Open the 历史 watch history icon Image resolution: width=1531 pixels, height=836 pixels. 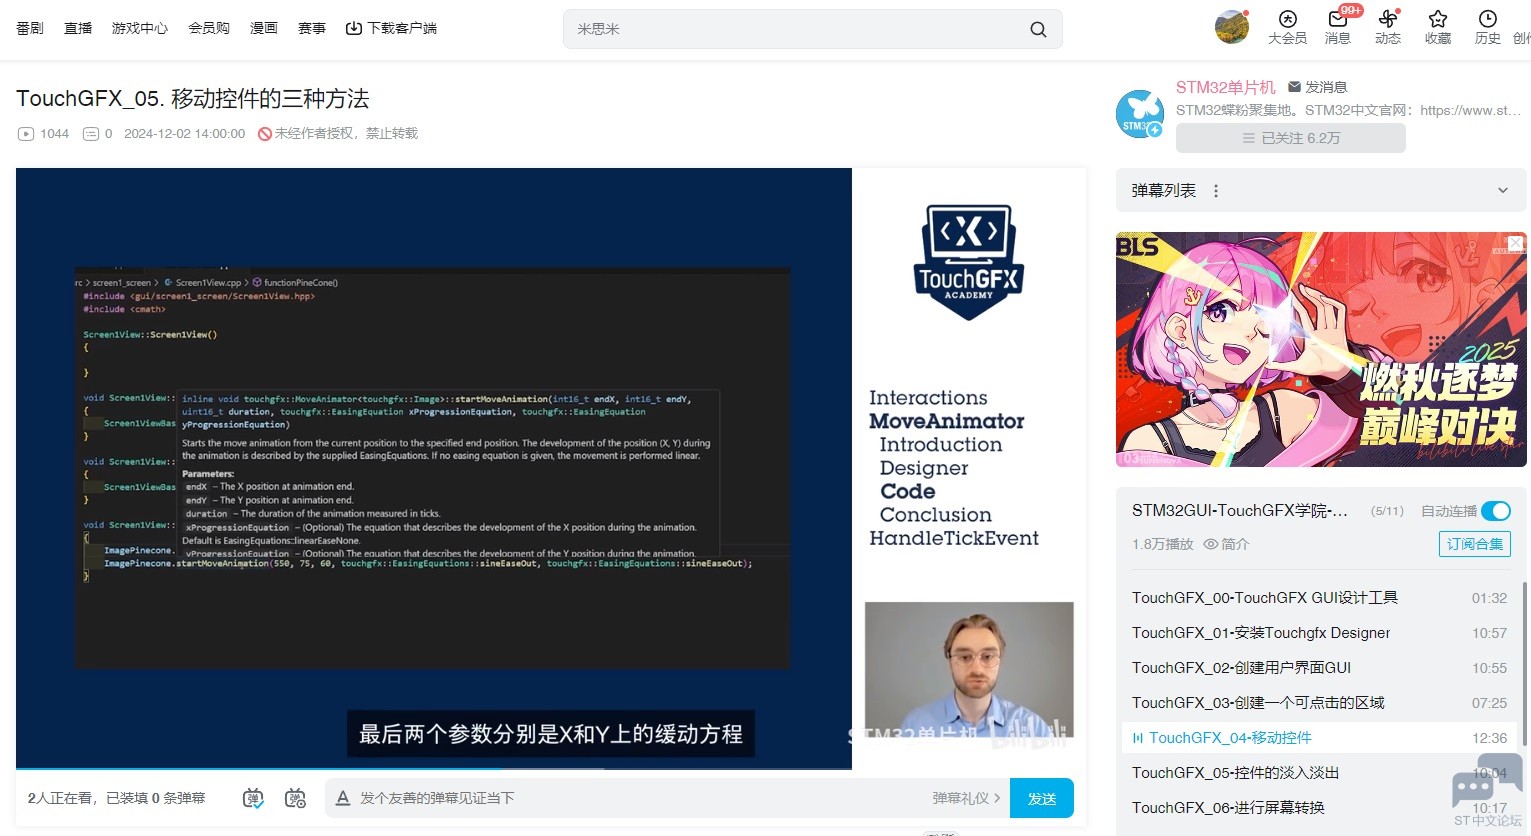tap(1487, 27)
